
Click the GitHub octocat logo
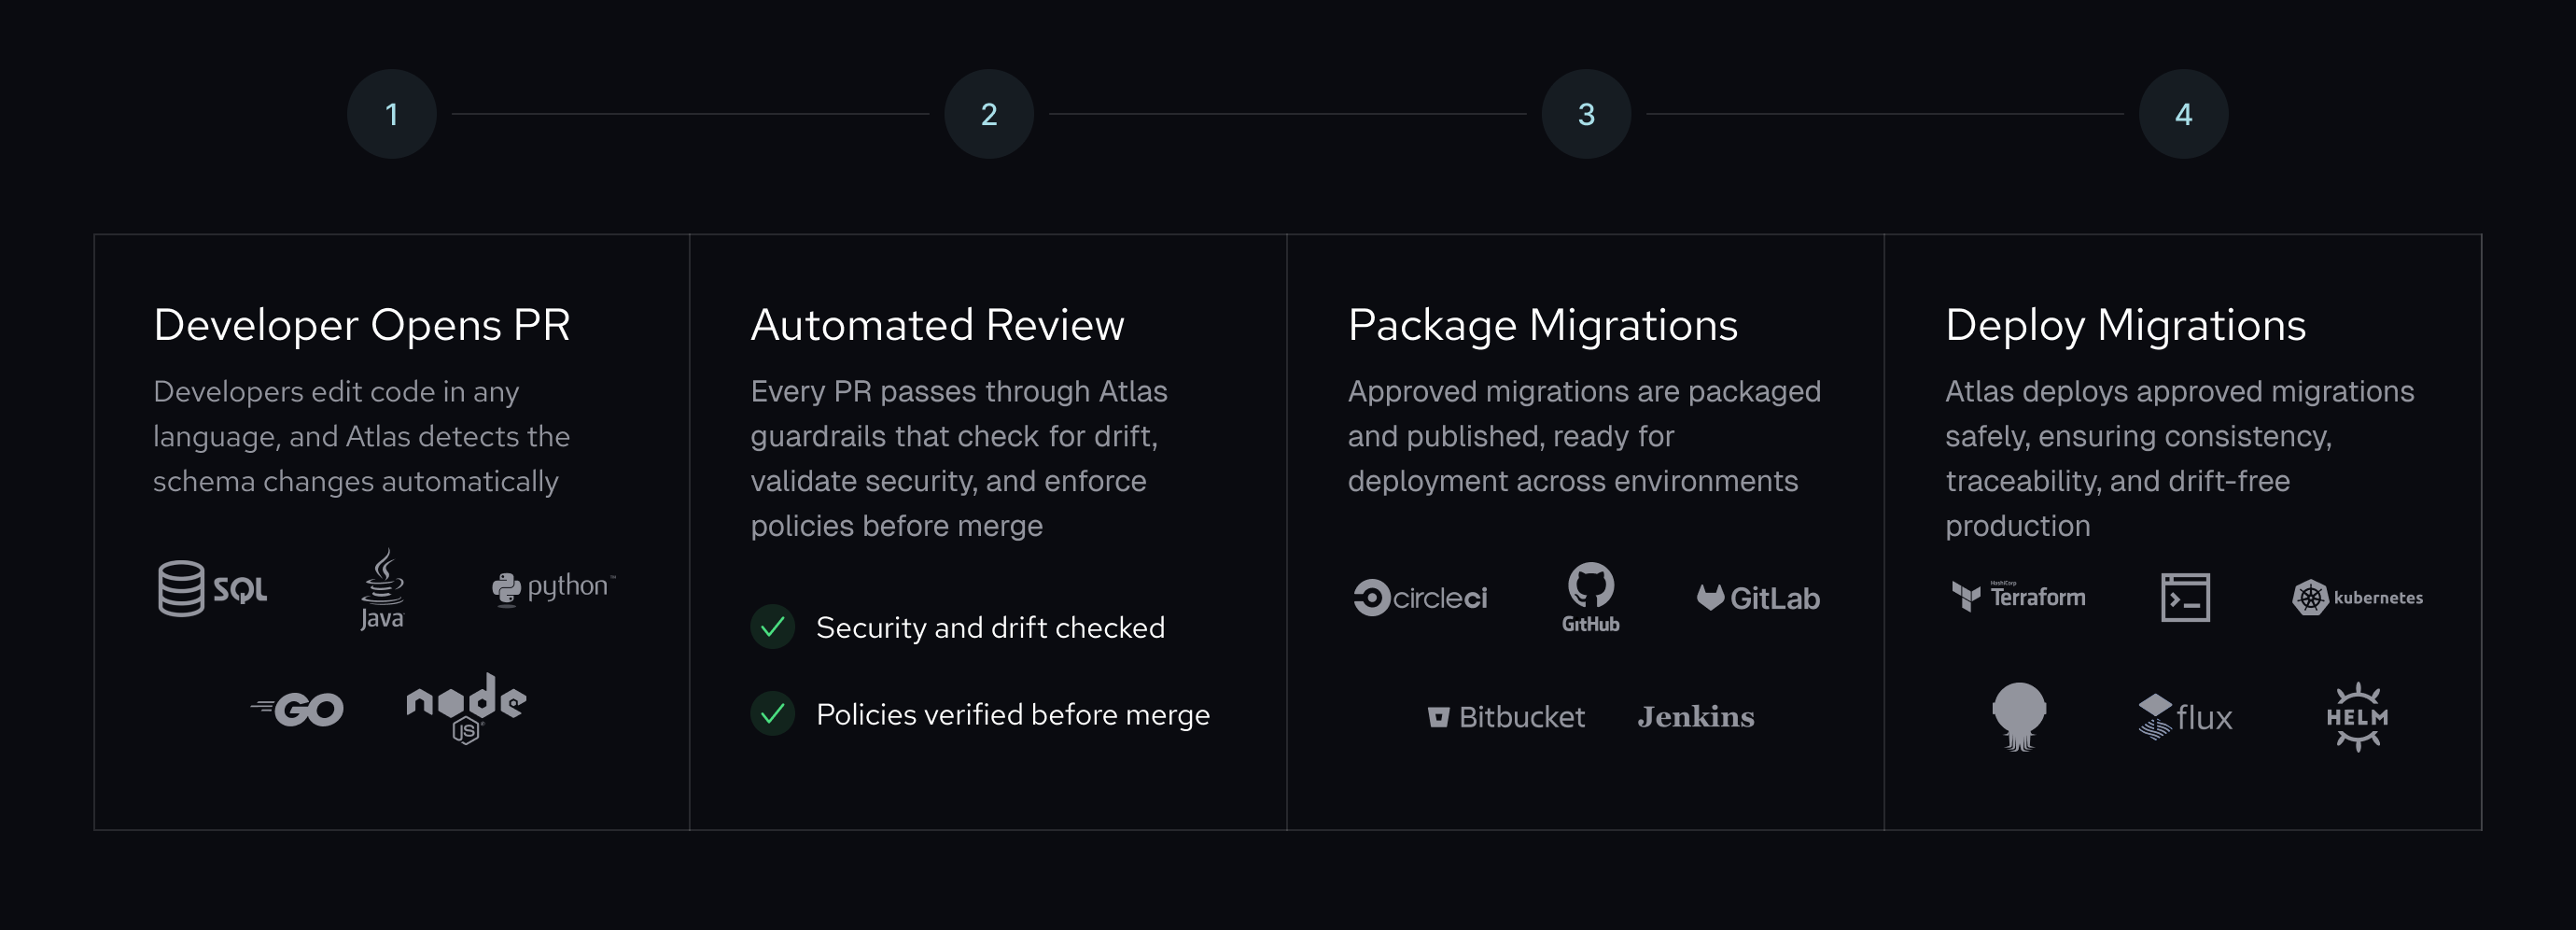[x=1590, y=597]
